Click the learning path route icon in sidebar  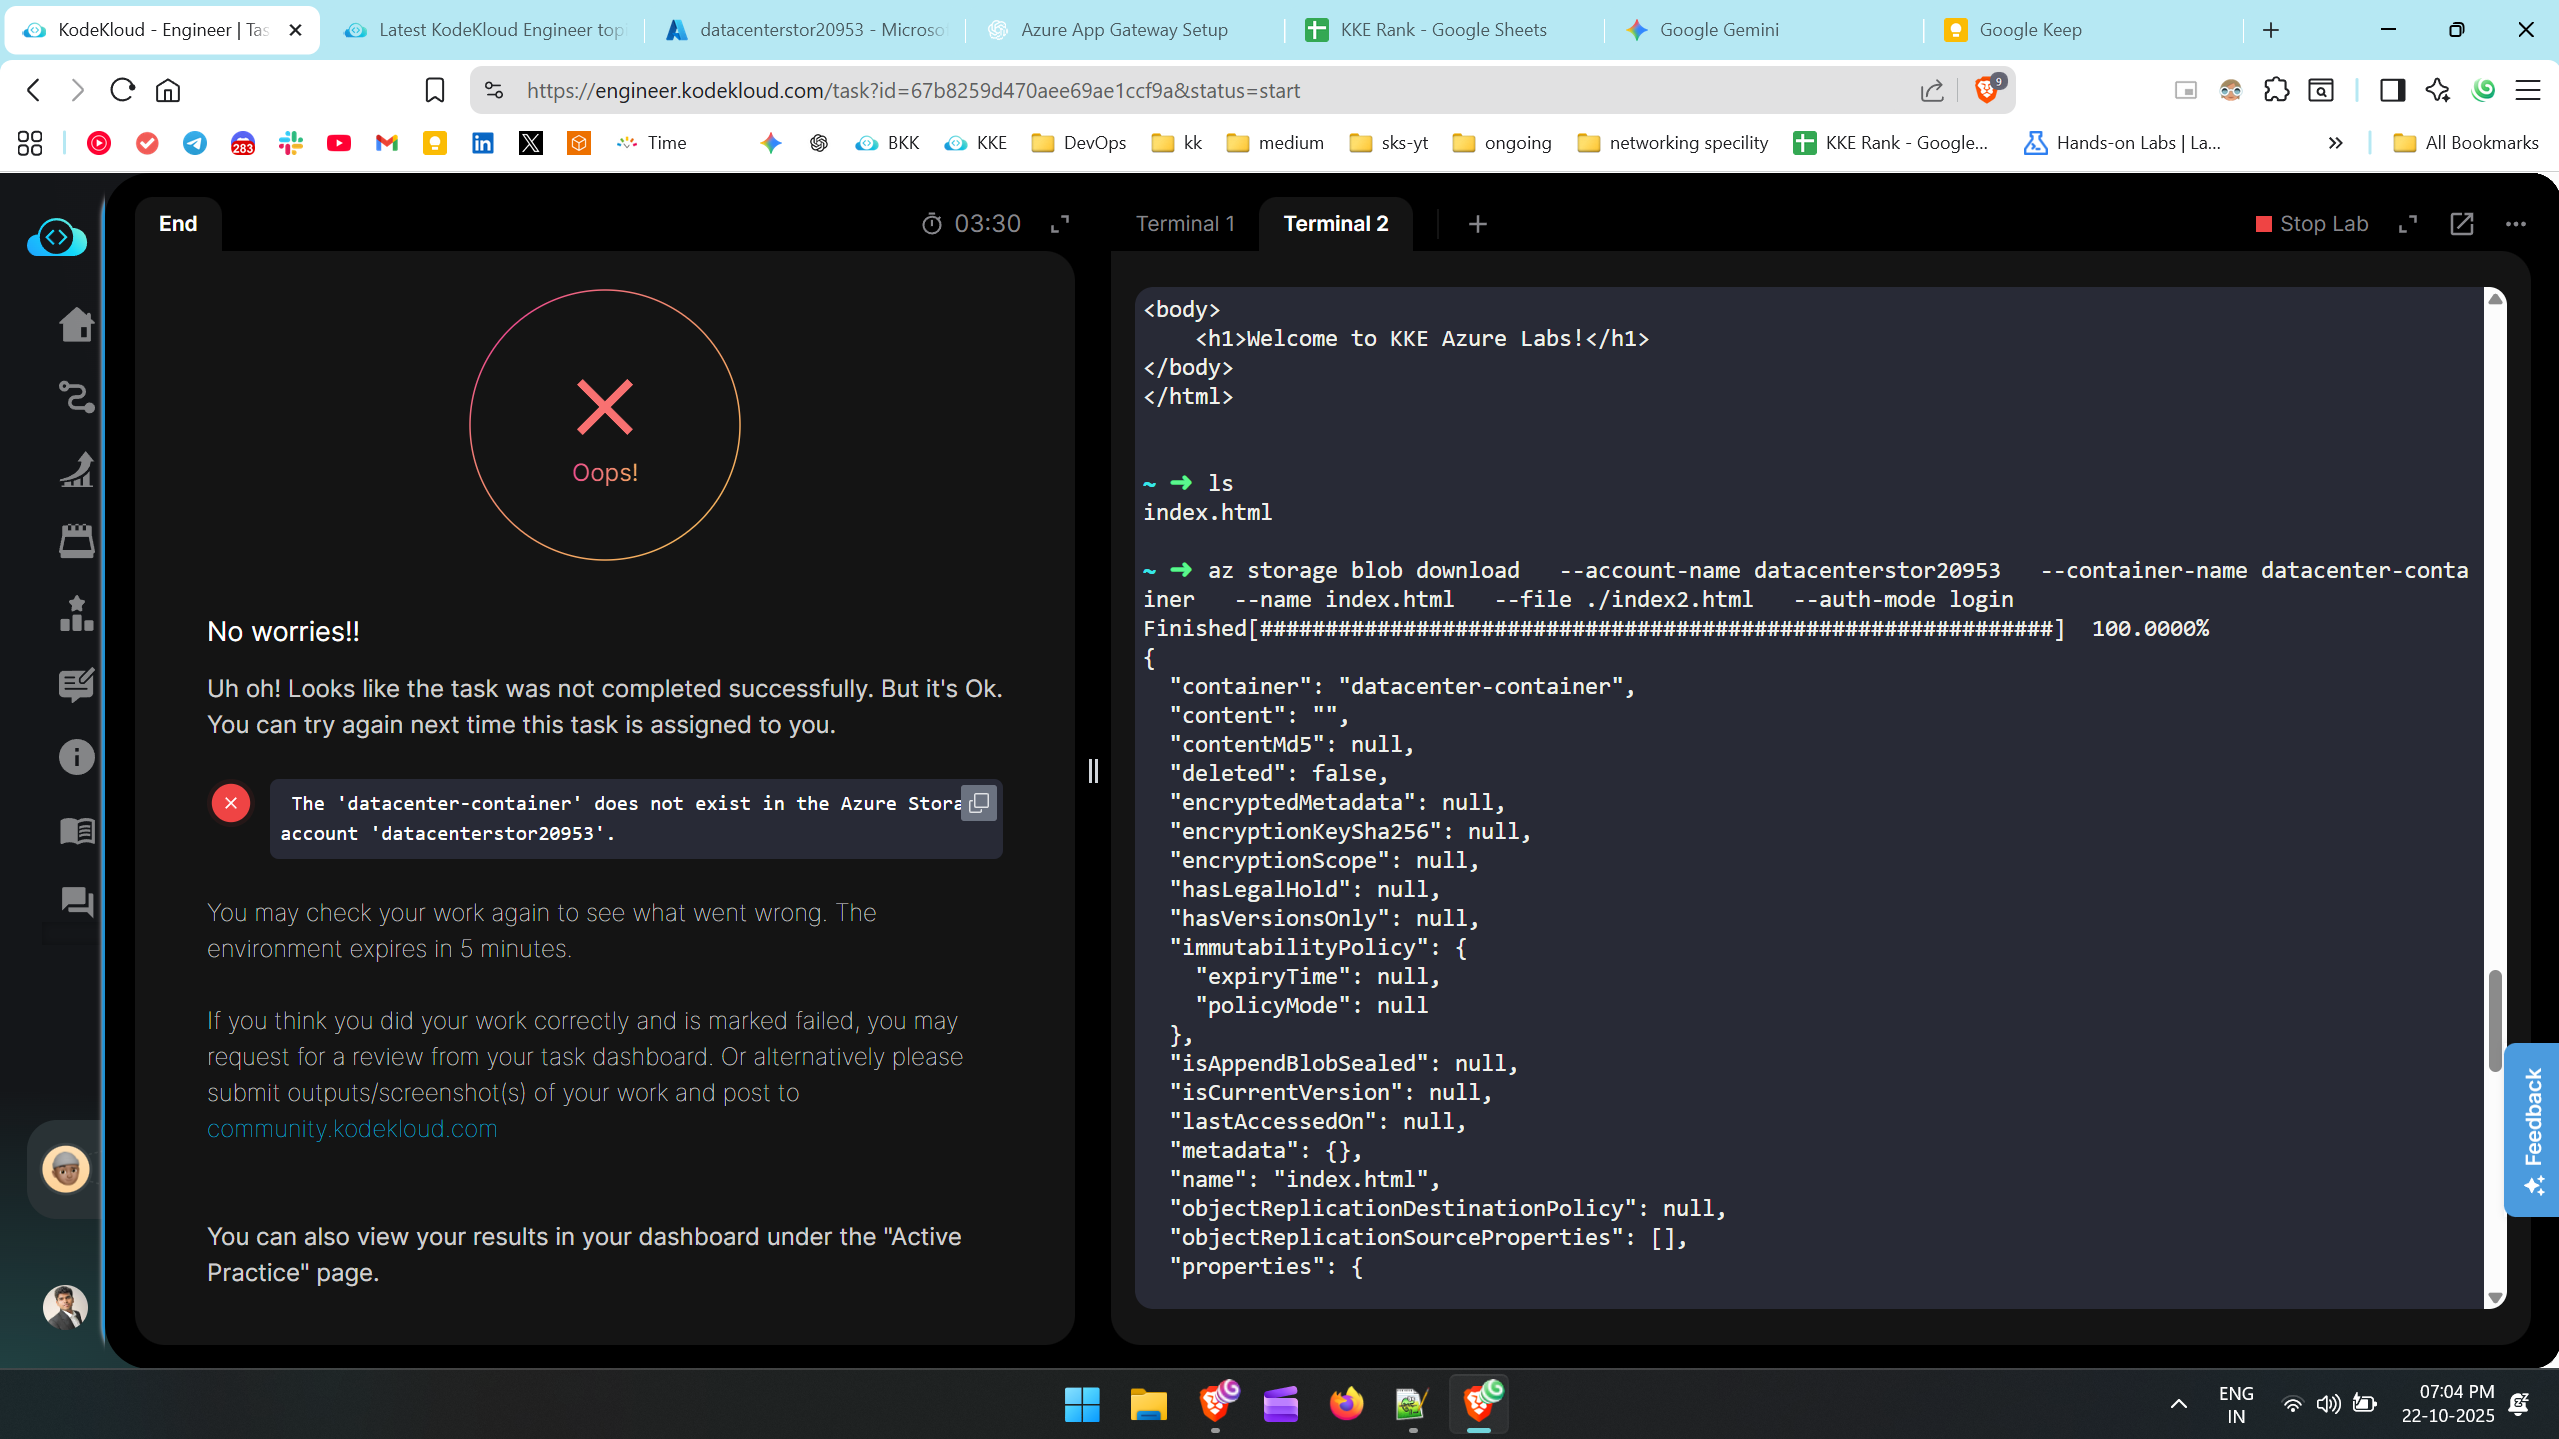pos(76,397)
